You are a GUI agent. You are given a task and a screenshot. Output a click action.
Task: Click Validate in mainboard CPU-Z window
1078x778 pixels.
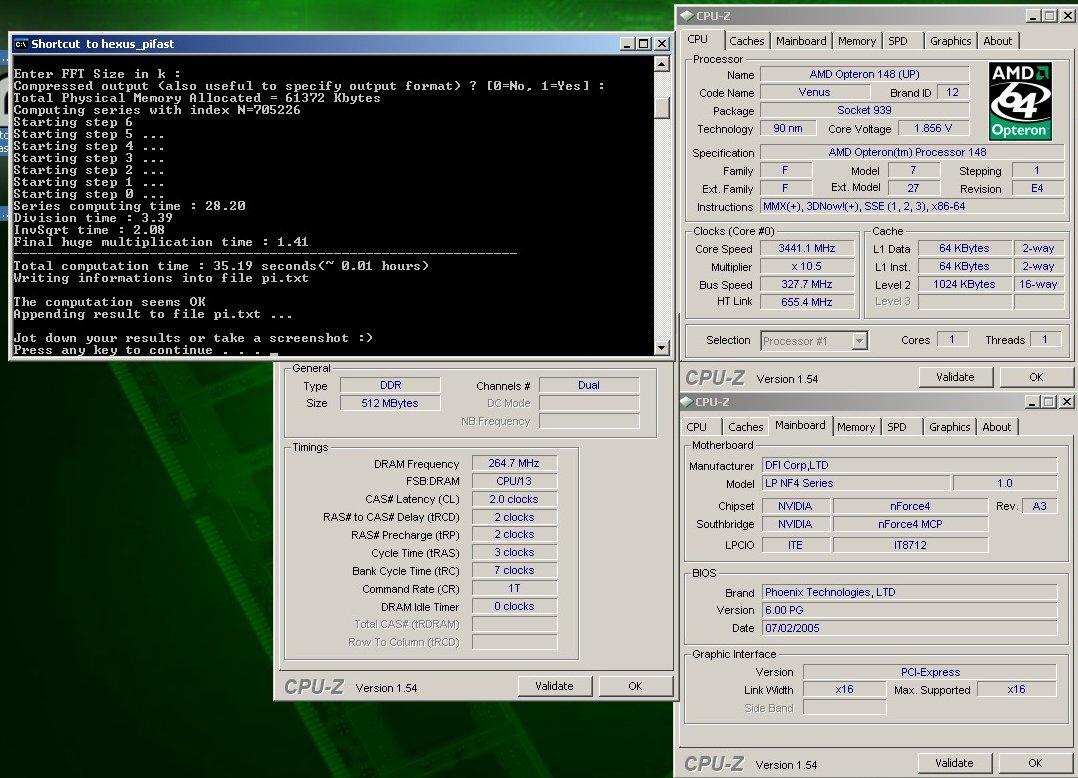(954, 763)
